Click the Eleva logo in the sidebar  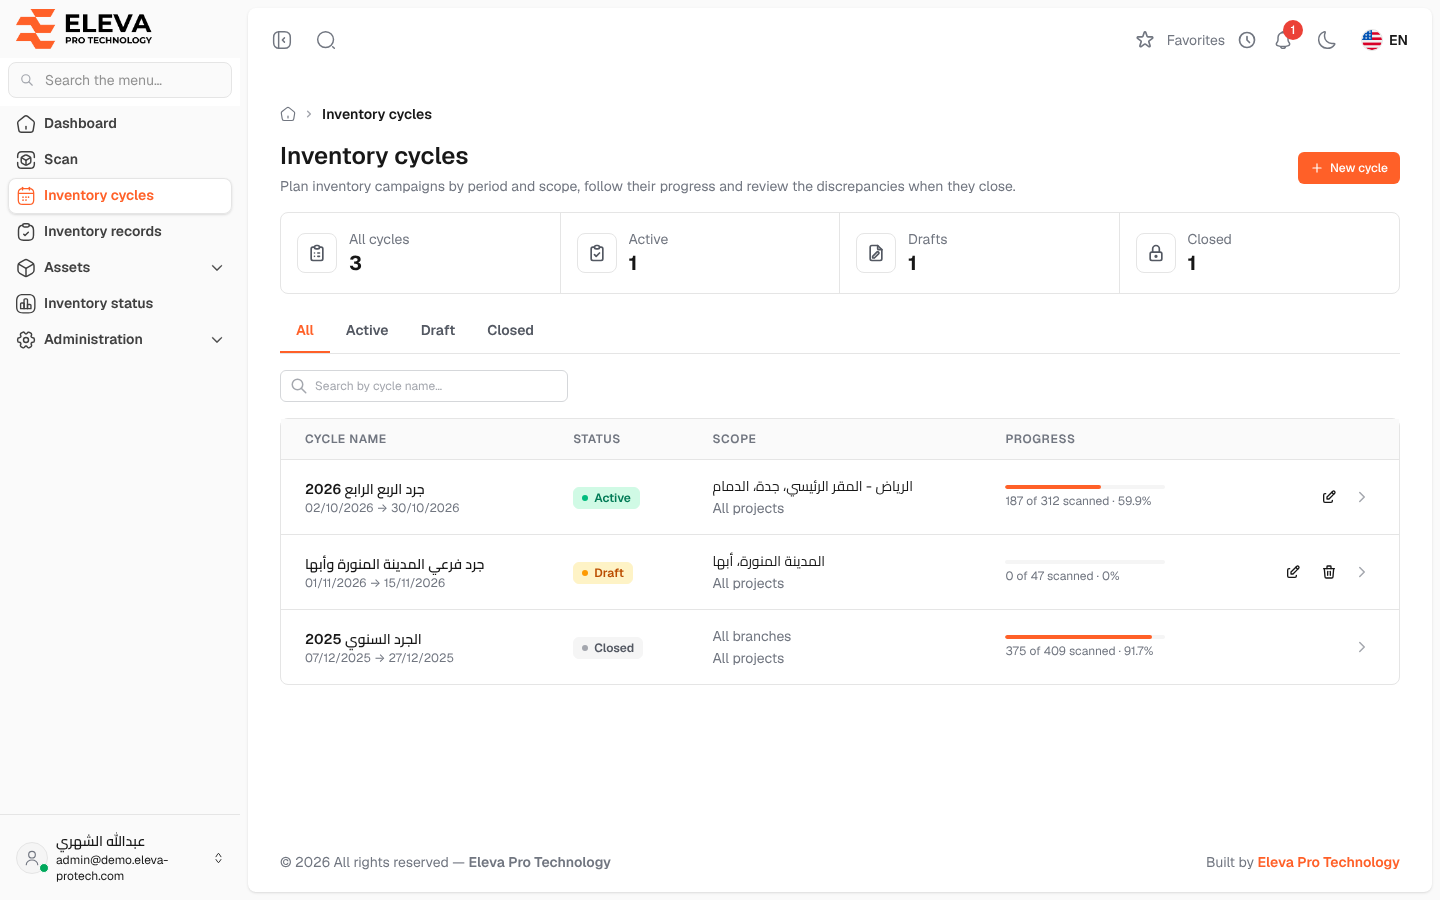(x=84, y=29)
